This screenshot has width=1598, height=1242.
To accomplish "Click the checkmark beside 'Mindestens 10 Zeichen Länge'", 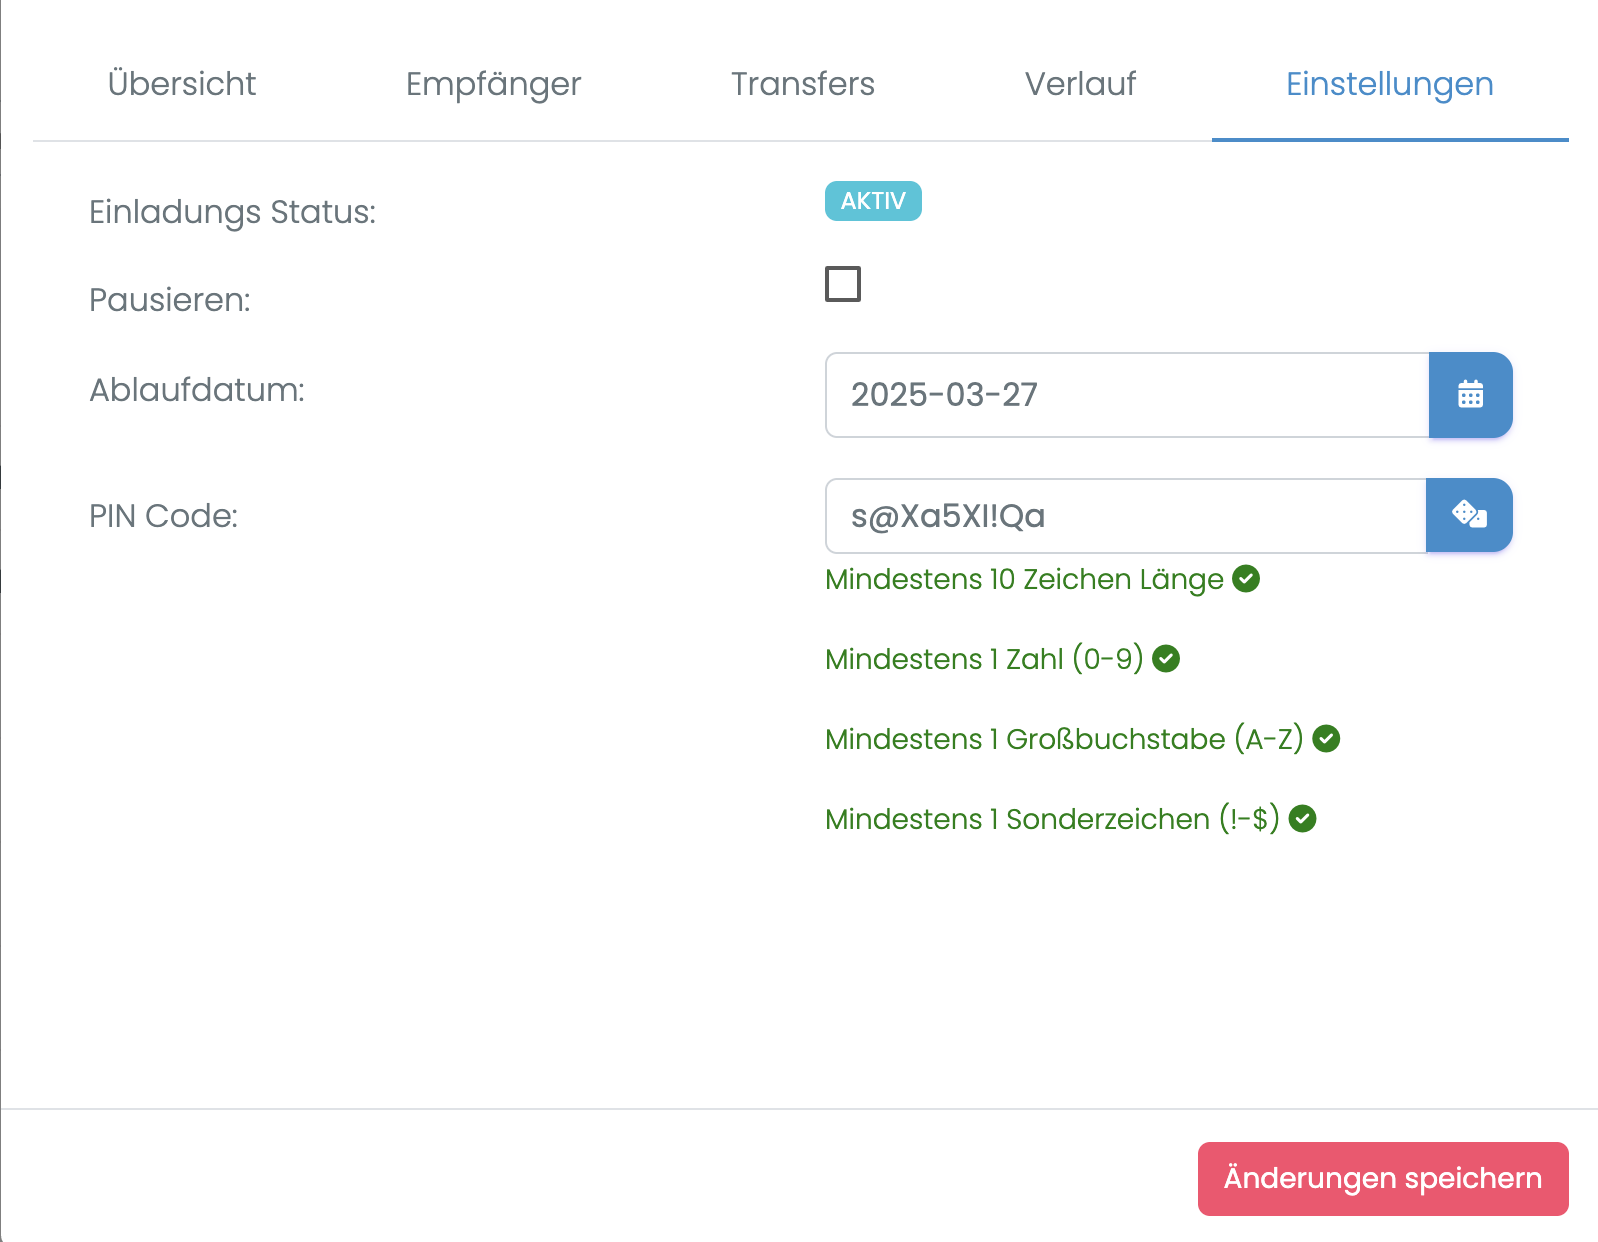I will [x=1246, y=579].
